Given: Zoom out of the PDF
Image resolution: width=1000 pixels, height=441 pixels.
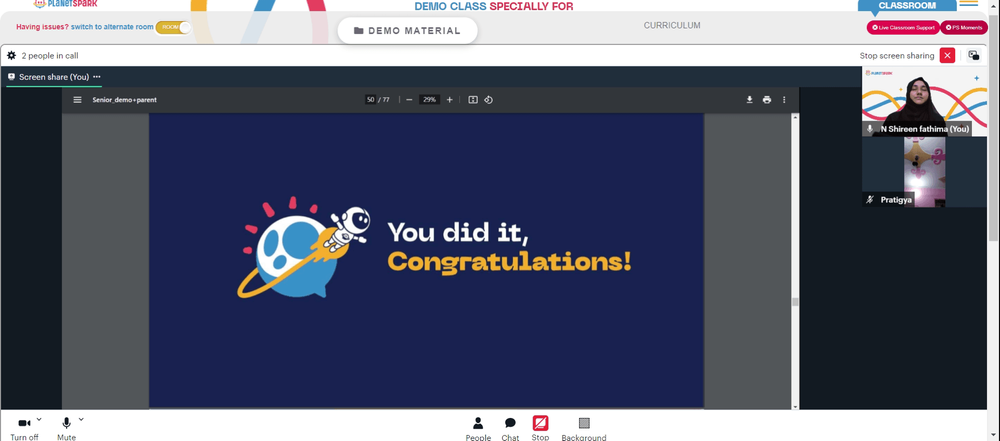Looking at the screenshot, I should click(x=409, y=100).
